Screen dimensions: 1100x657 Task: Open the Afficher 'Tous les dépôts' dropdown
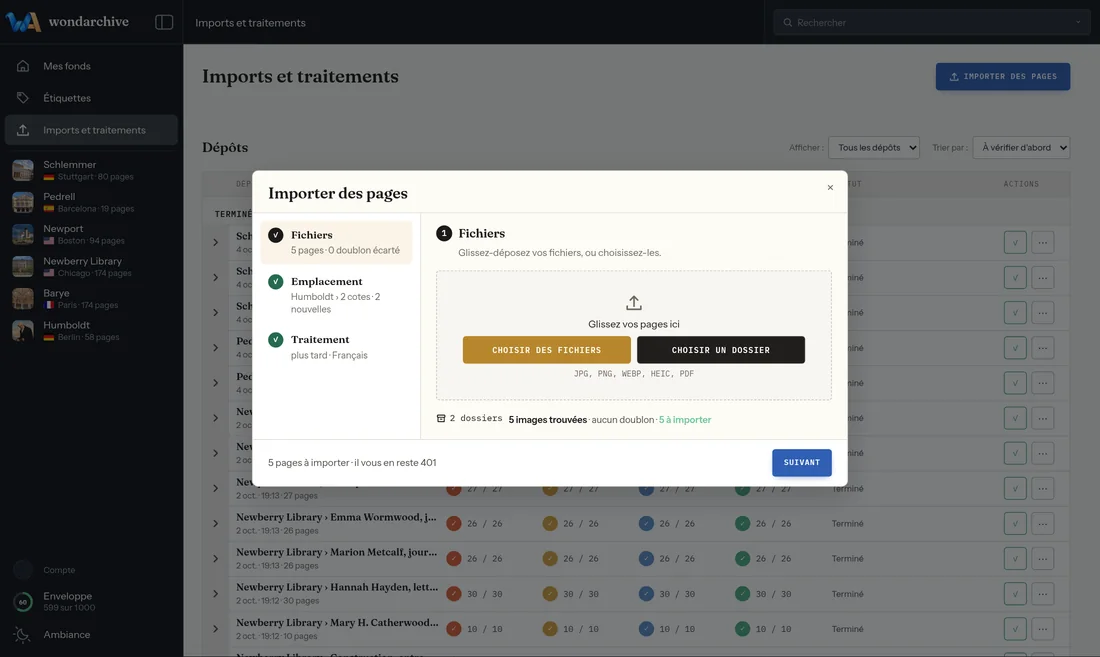pos(873,147)
